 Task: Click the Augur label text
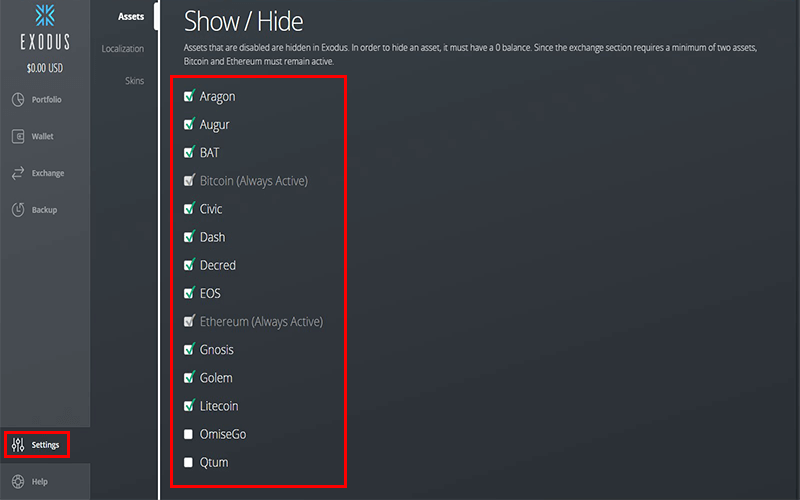coord(214,124)
